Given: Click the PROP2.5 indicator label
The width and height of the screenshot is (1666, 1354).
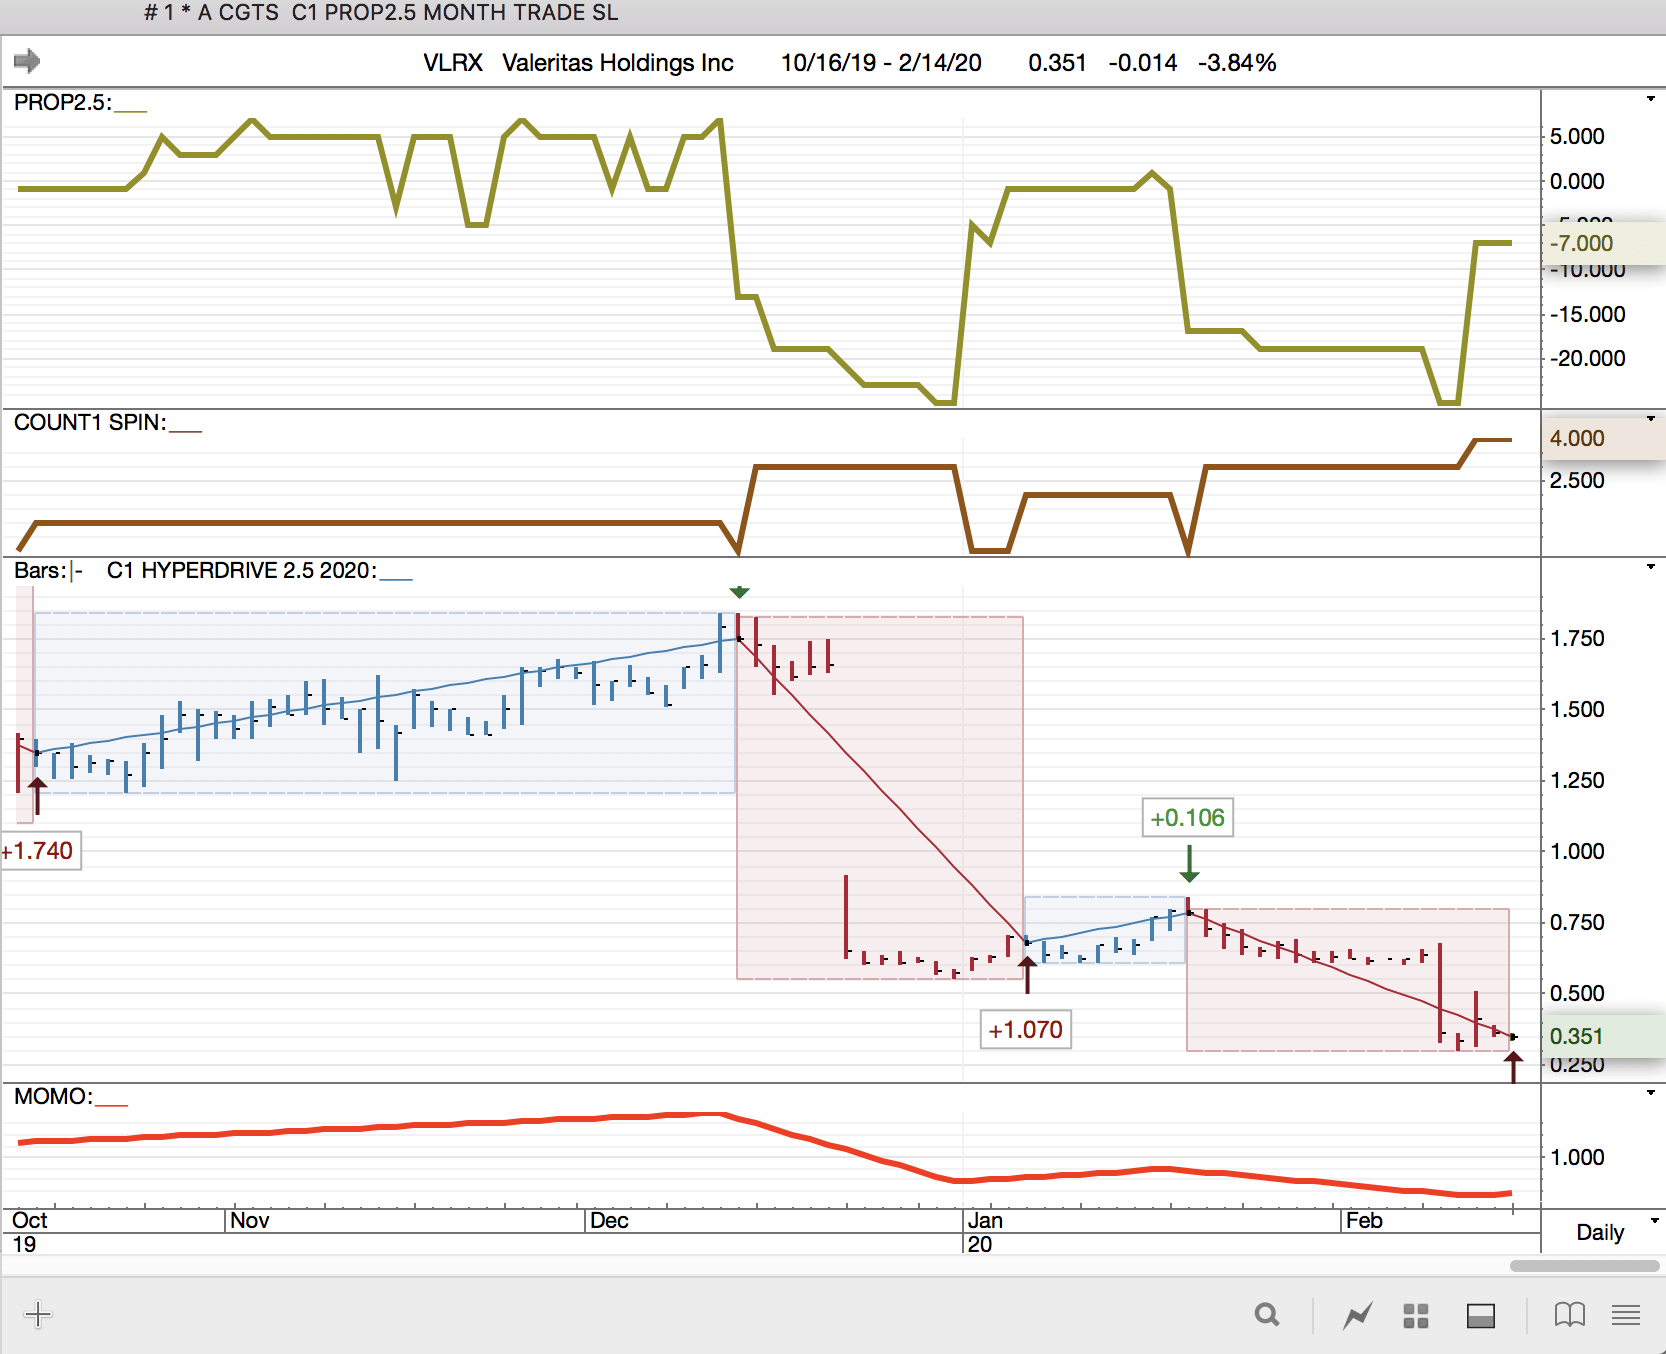Looking at the screenshot, I should (63, 102).
